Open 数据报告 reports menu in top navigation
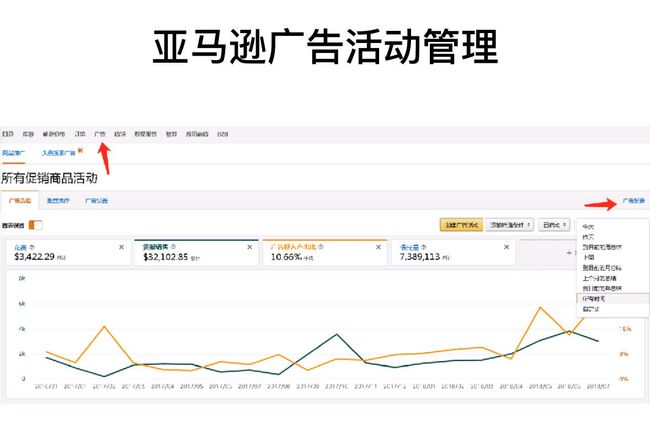 point(146,134)
